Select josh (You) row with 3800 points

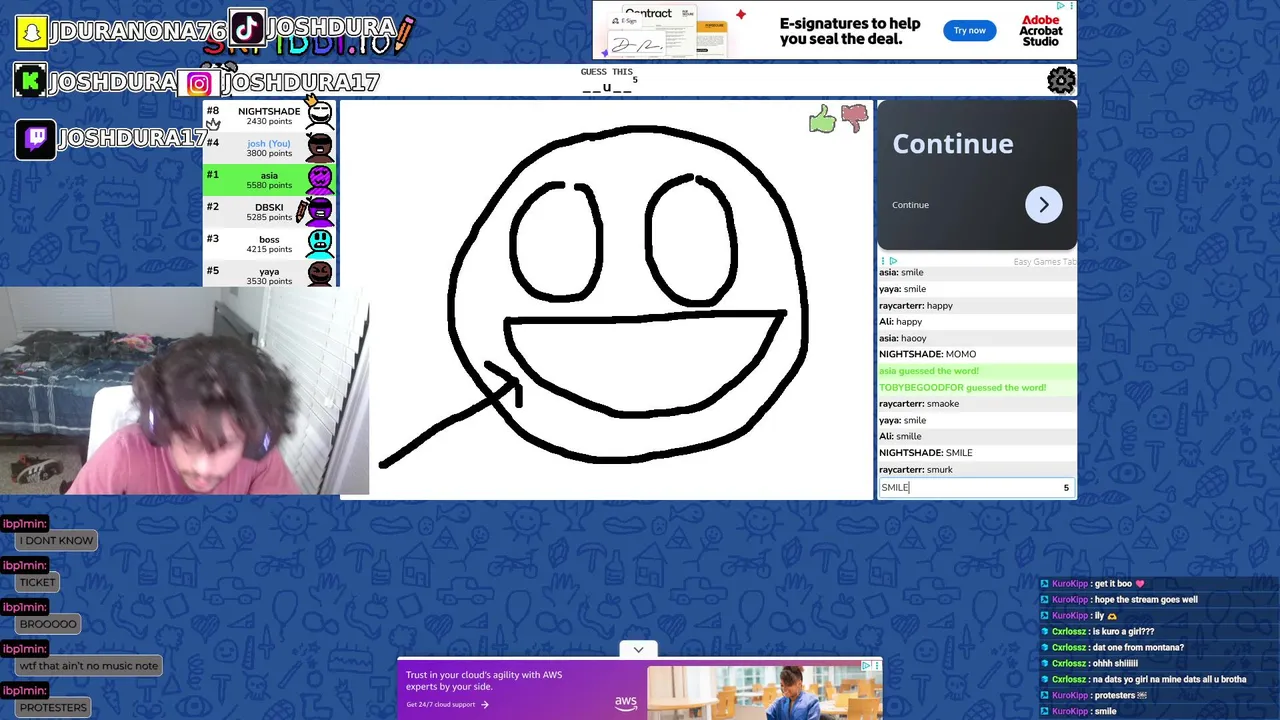(x=270, y=148)
